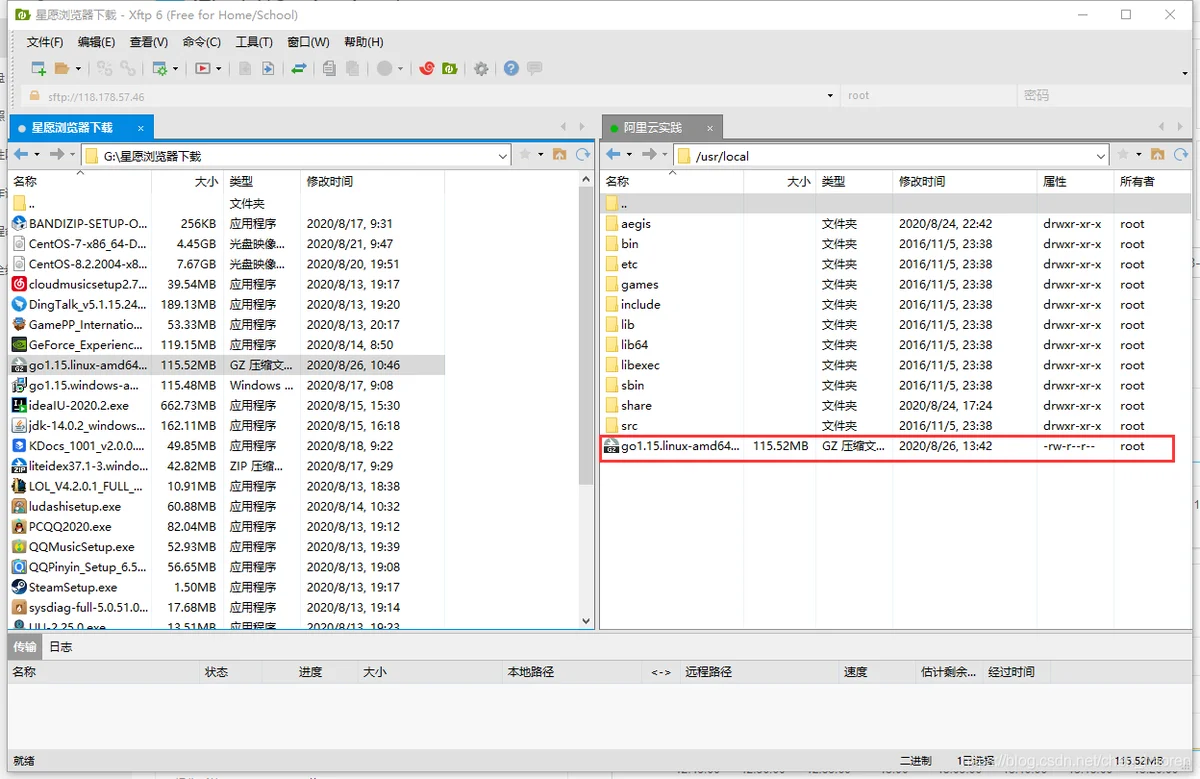This screenshot has height=779, width=1200.
Task: Click the green Xftp icon in toolbar
Action: pos(451,68)
